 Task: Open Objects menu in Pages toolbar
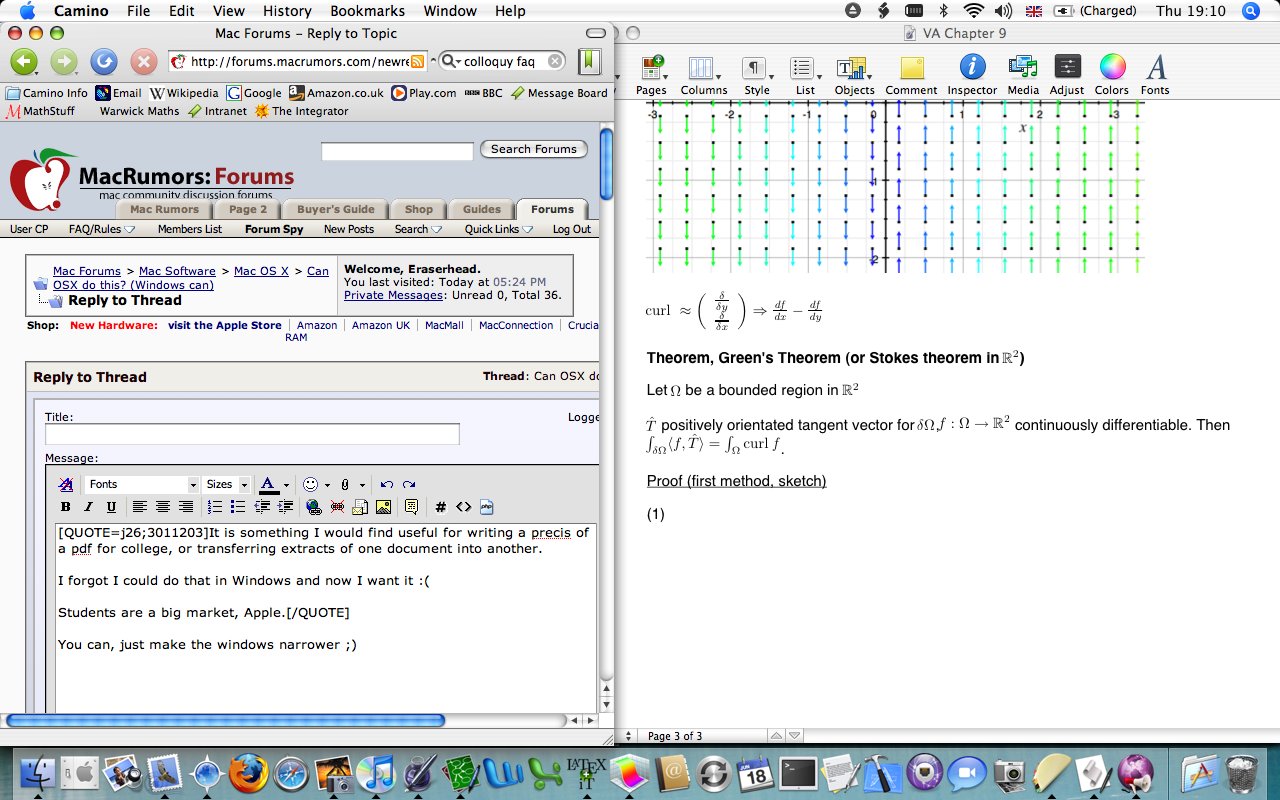[x=854, y=75]
